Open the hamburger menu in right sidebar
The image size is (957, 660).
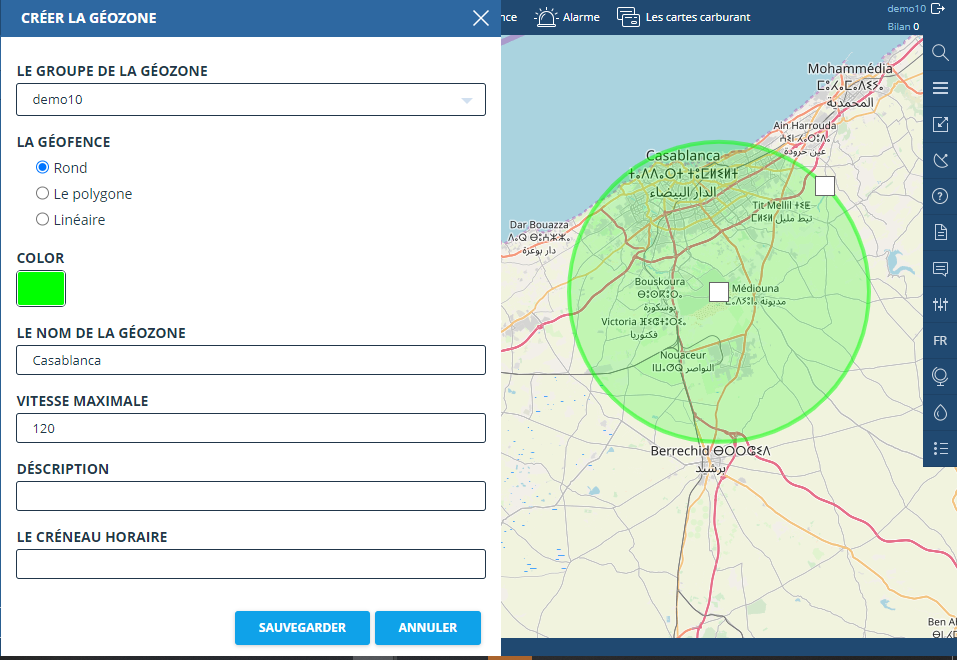coord(940,88)
